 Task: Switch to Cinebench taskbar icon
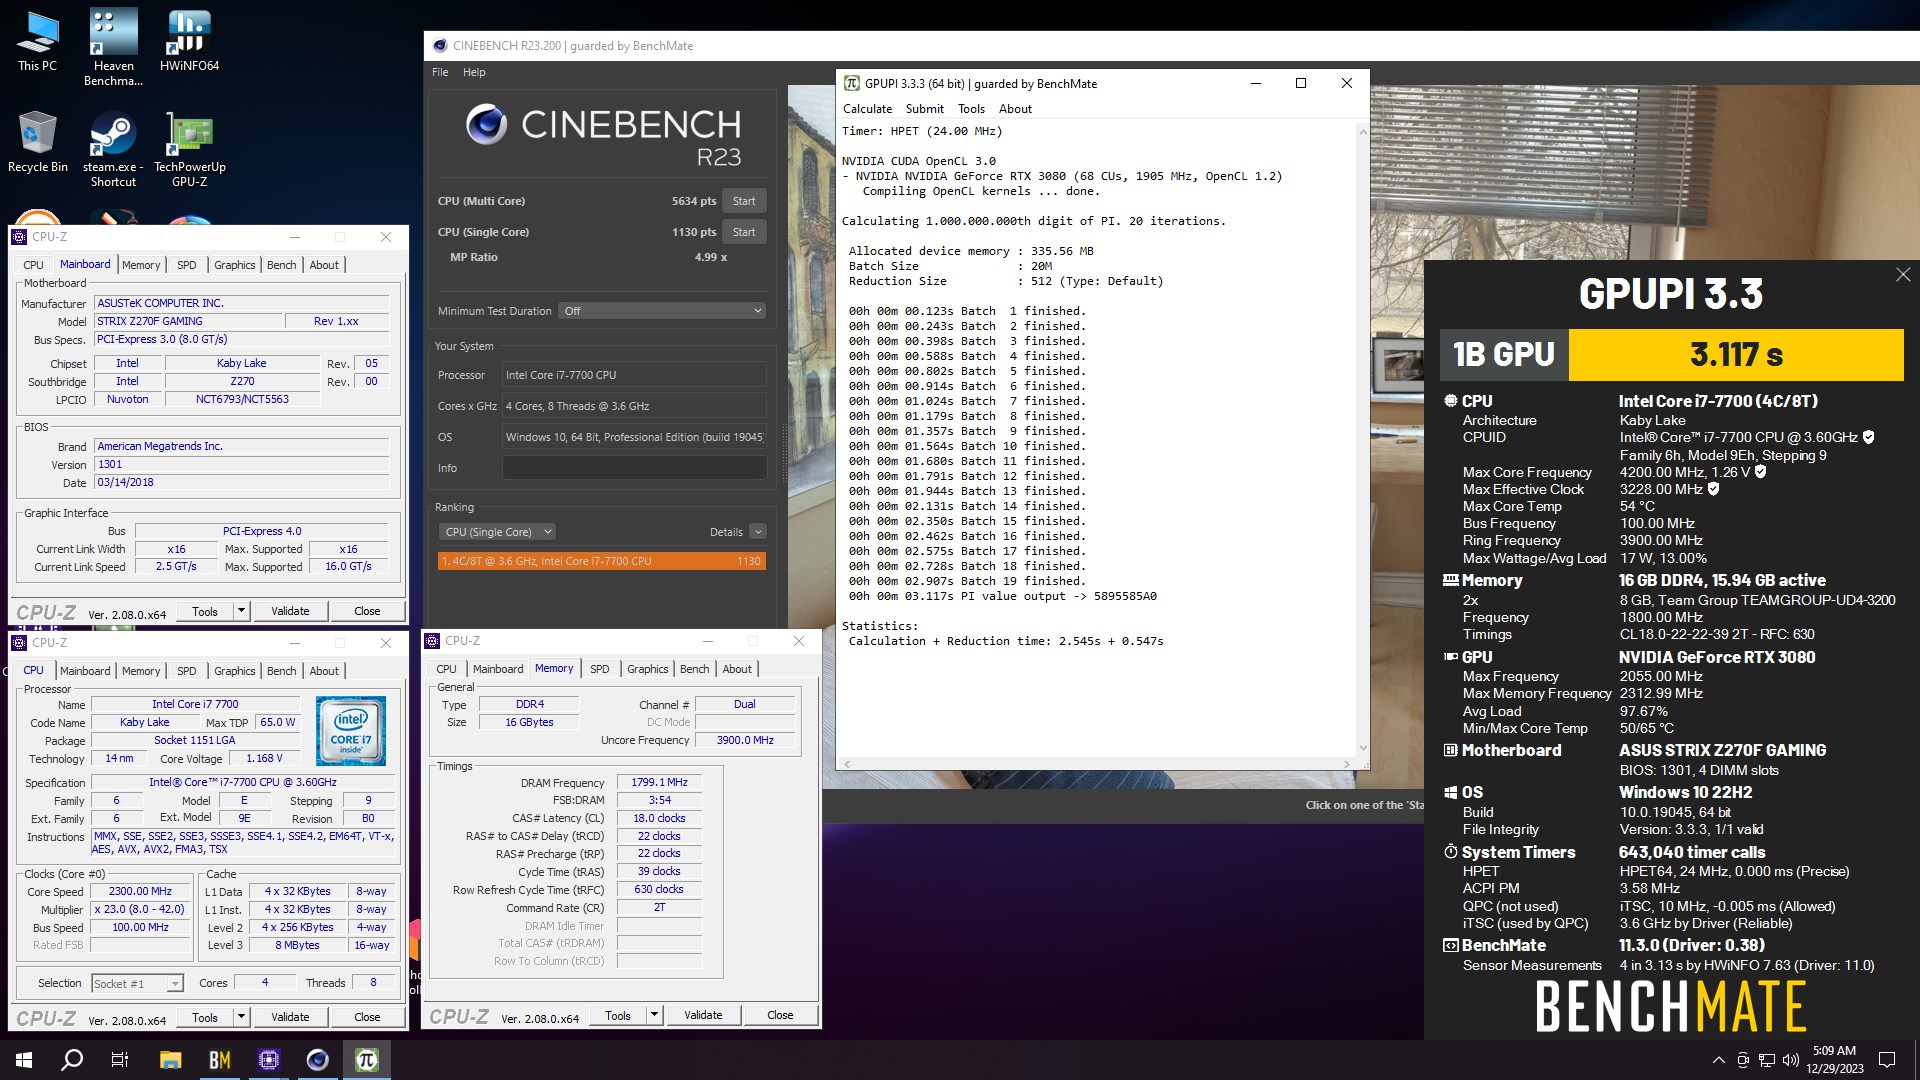pyautogui.click(x=317, y=1060)
